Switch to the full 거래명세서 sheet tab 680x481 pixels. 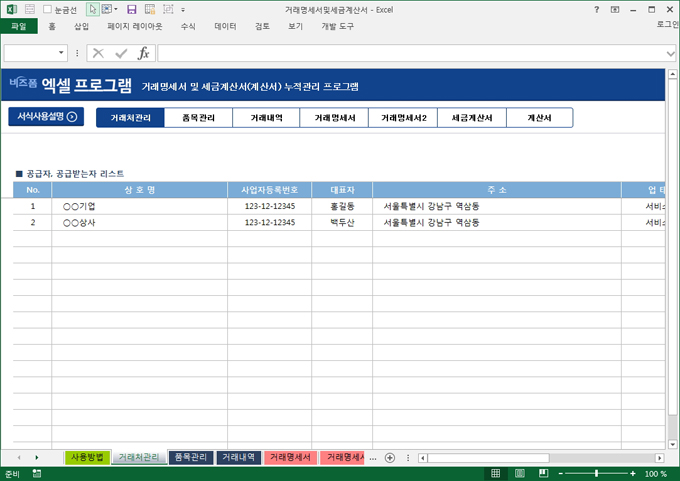[290, 457]
